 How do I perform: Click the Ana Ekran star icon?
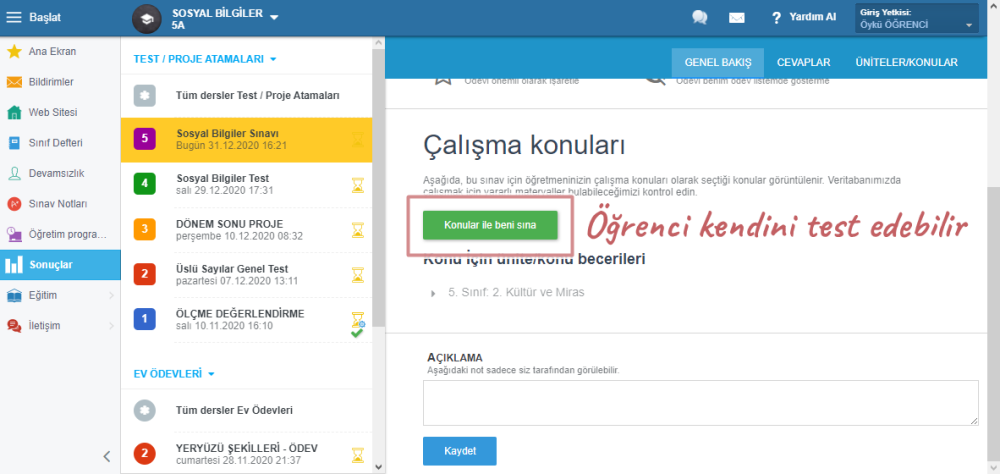(14, 52)
